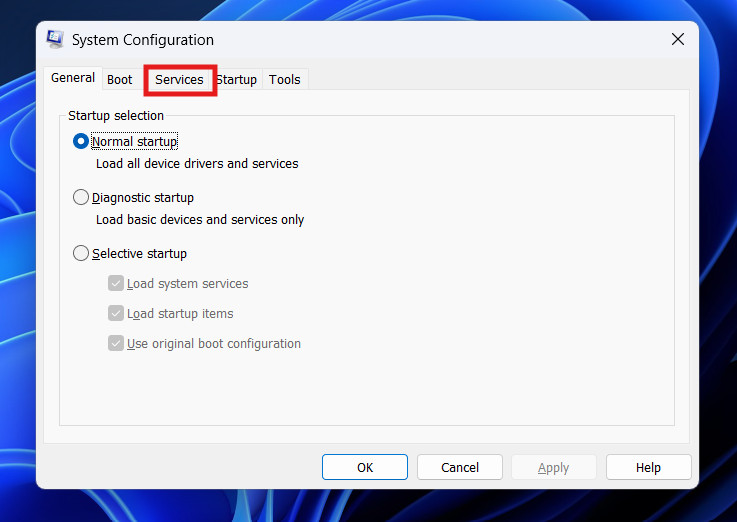Click the Cancel button
Image resolution: width=737 pixels, height=522 pixels.
point(460,467)
